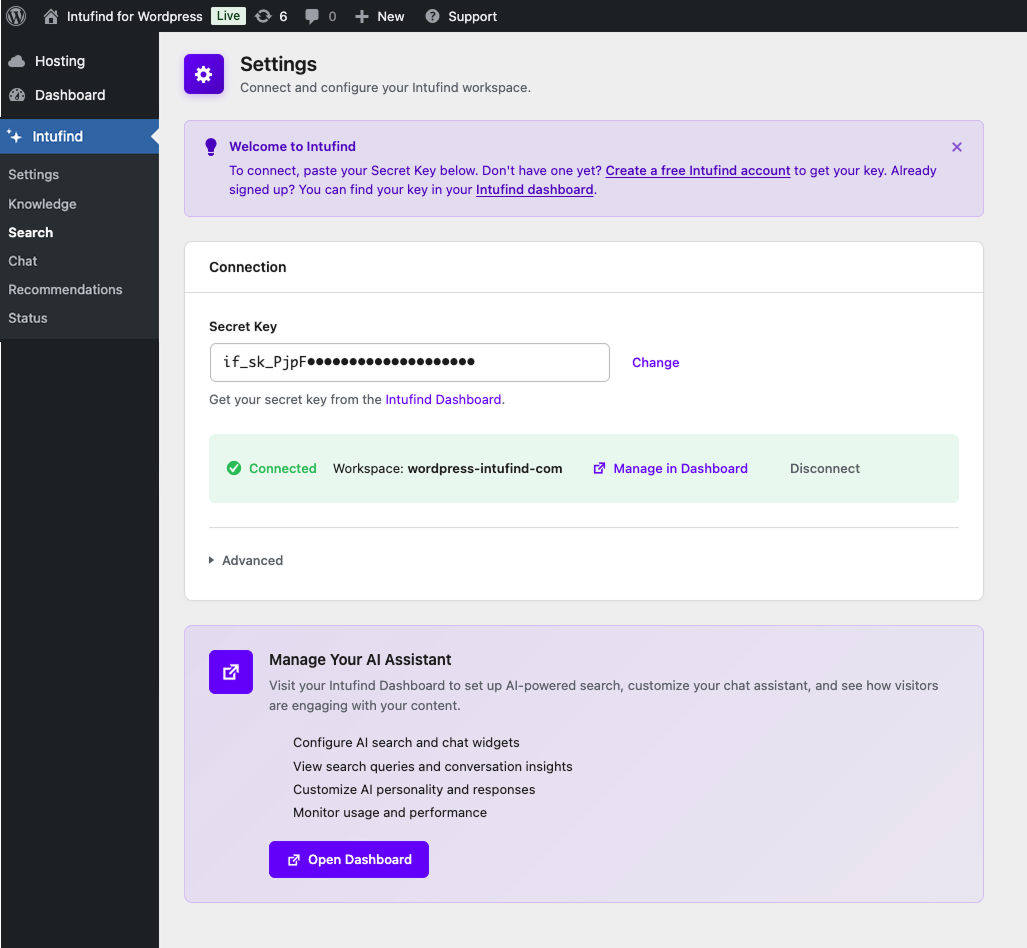Click the Open Dashboard button

coord(348,859)
